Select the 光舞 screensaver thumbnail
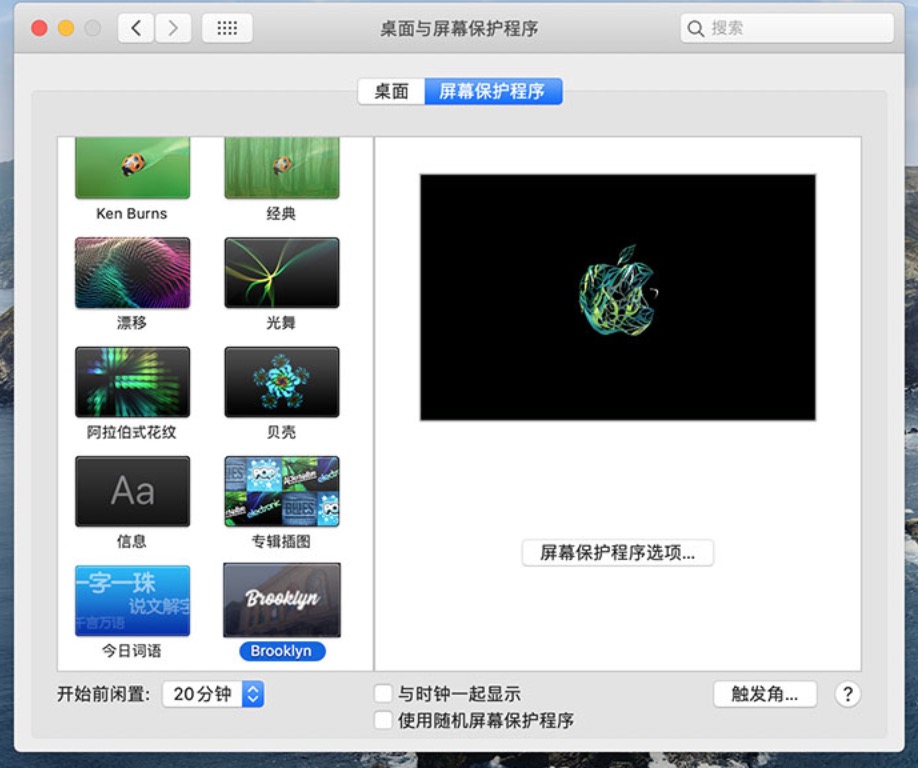 [282, 273]
